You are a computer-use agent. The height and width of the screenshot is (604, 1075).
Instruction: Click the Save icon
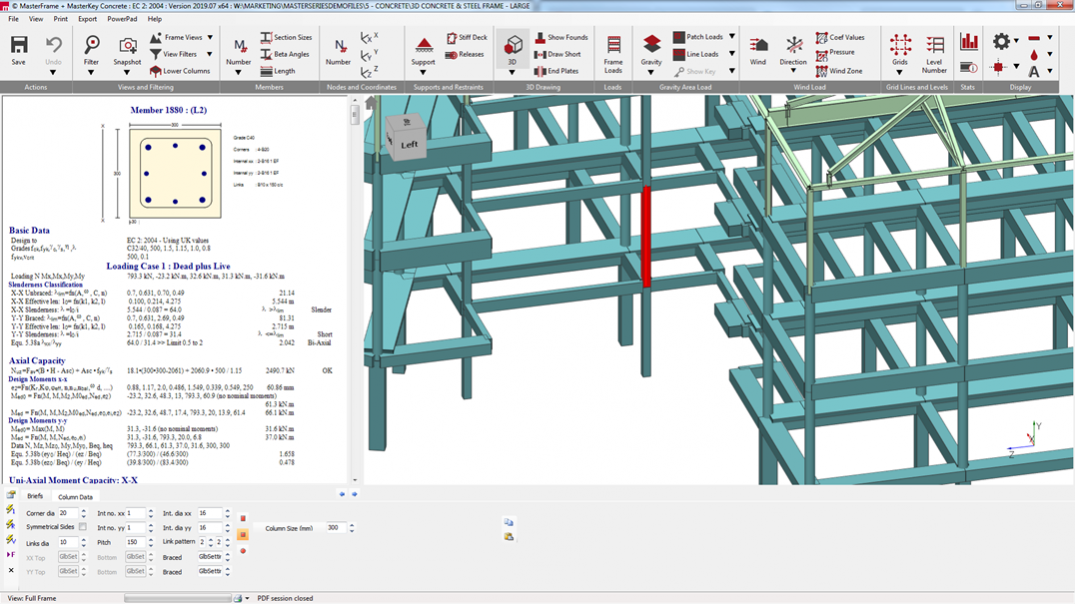pyautogui.click(x=19, y=45)
